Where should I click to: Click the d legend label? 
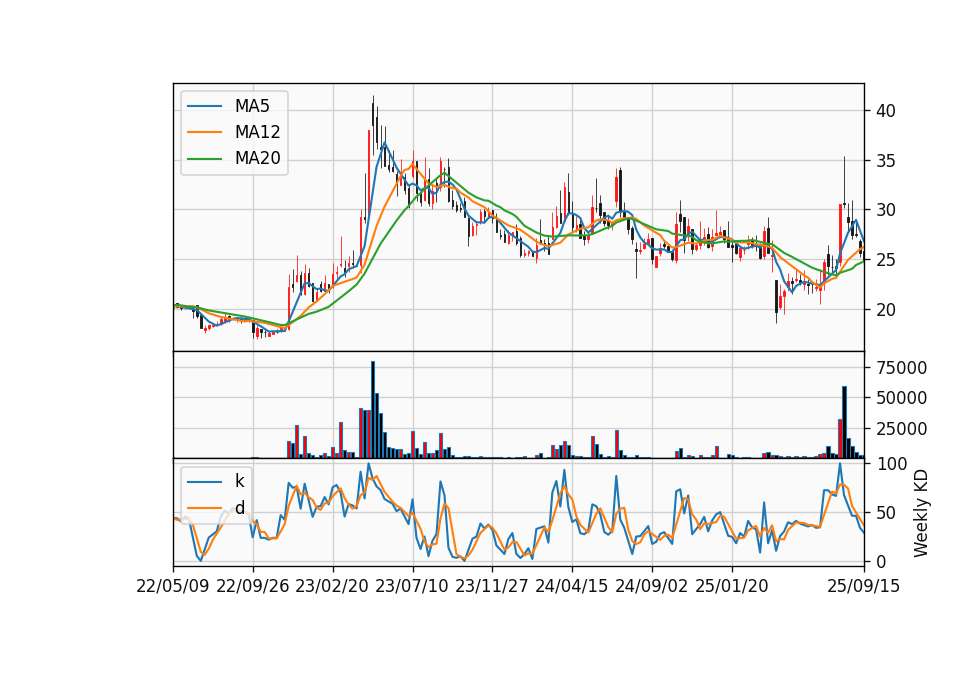(x=239, y=507)
